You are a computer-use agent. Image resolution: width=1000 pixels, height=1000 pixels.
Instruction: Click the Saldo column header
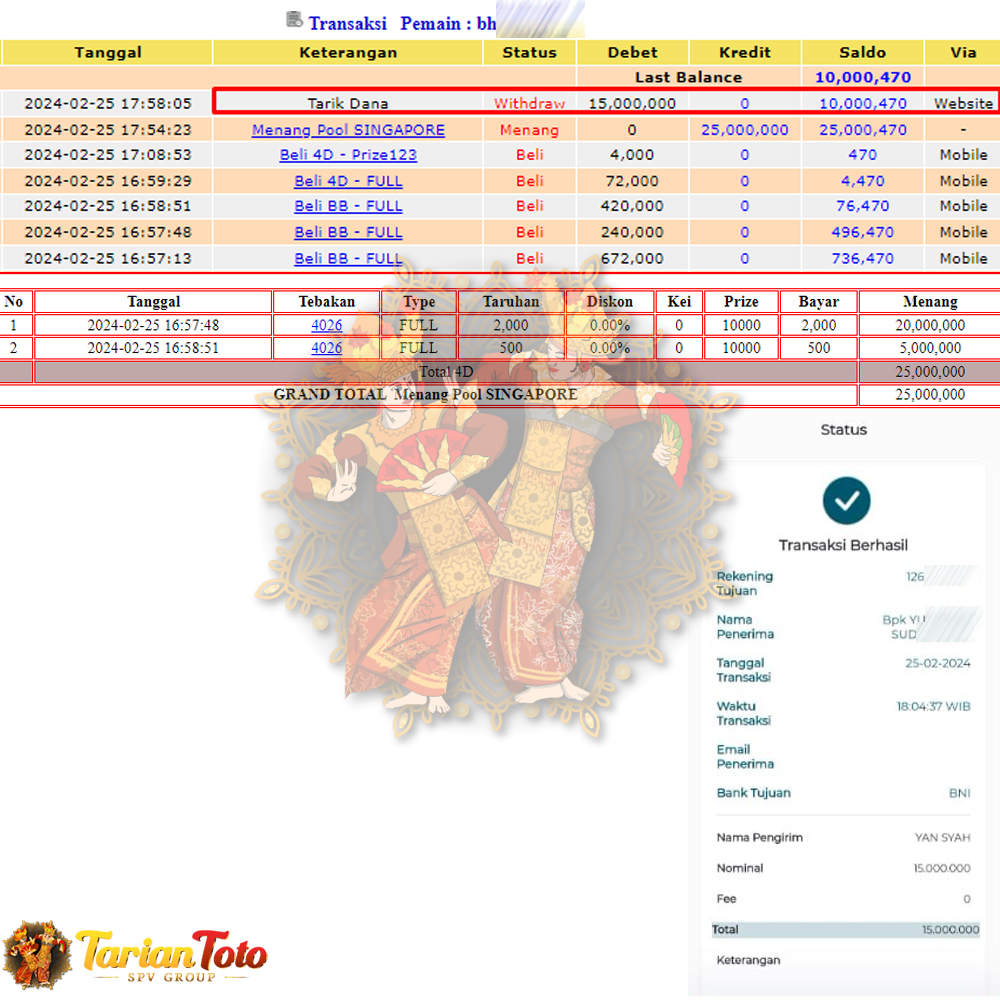(x=861, y=53)
